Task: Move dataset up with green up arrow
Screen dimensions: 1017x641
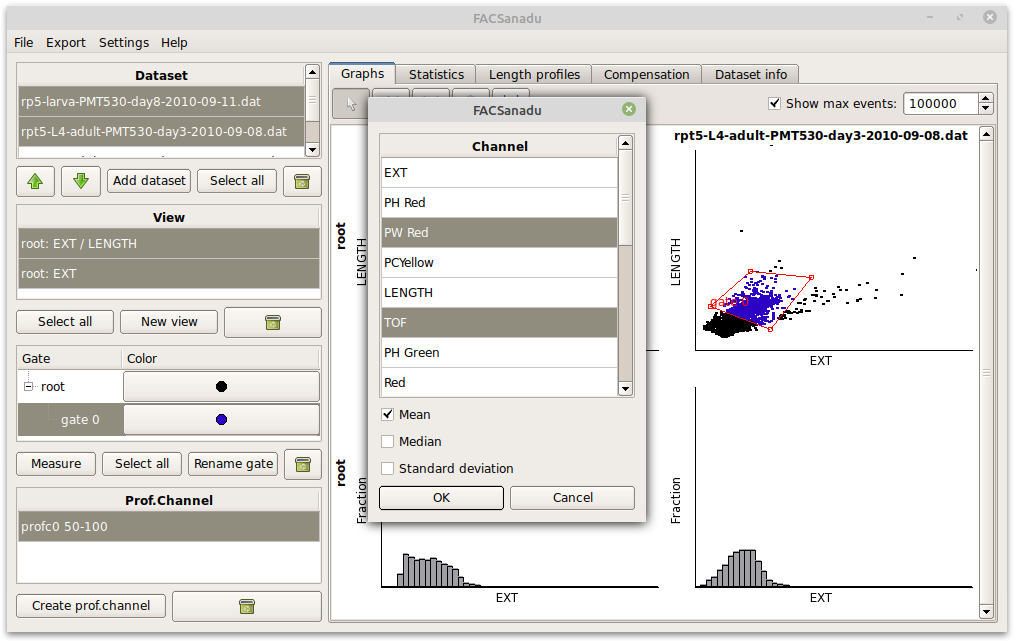Action: [x=35, y=181]
